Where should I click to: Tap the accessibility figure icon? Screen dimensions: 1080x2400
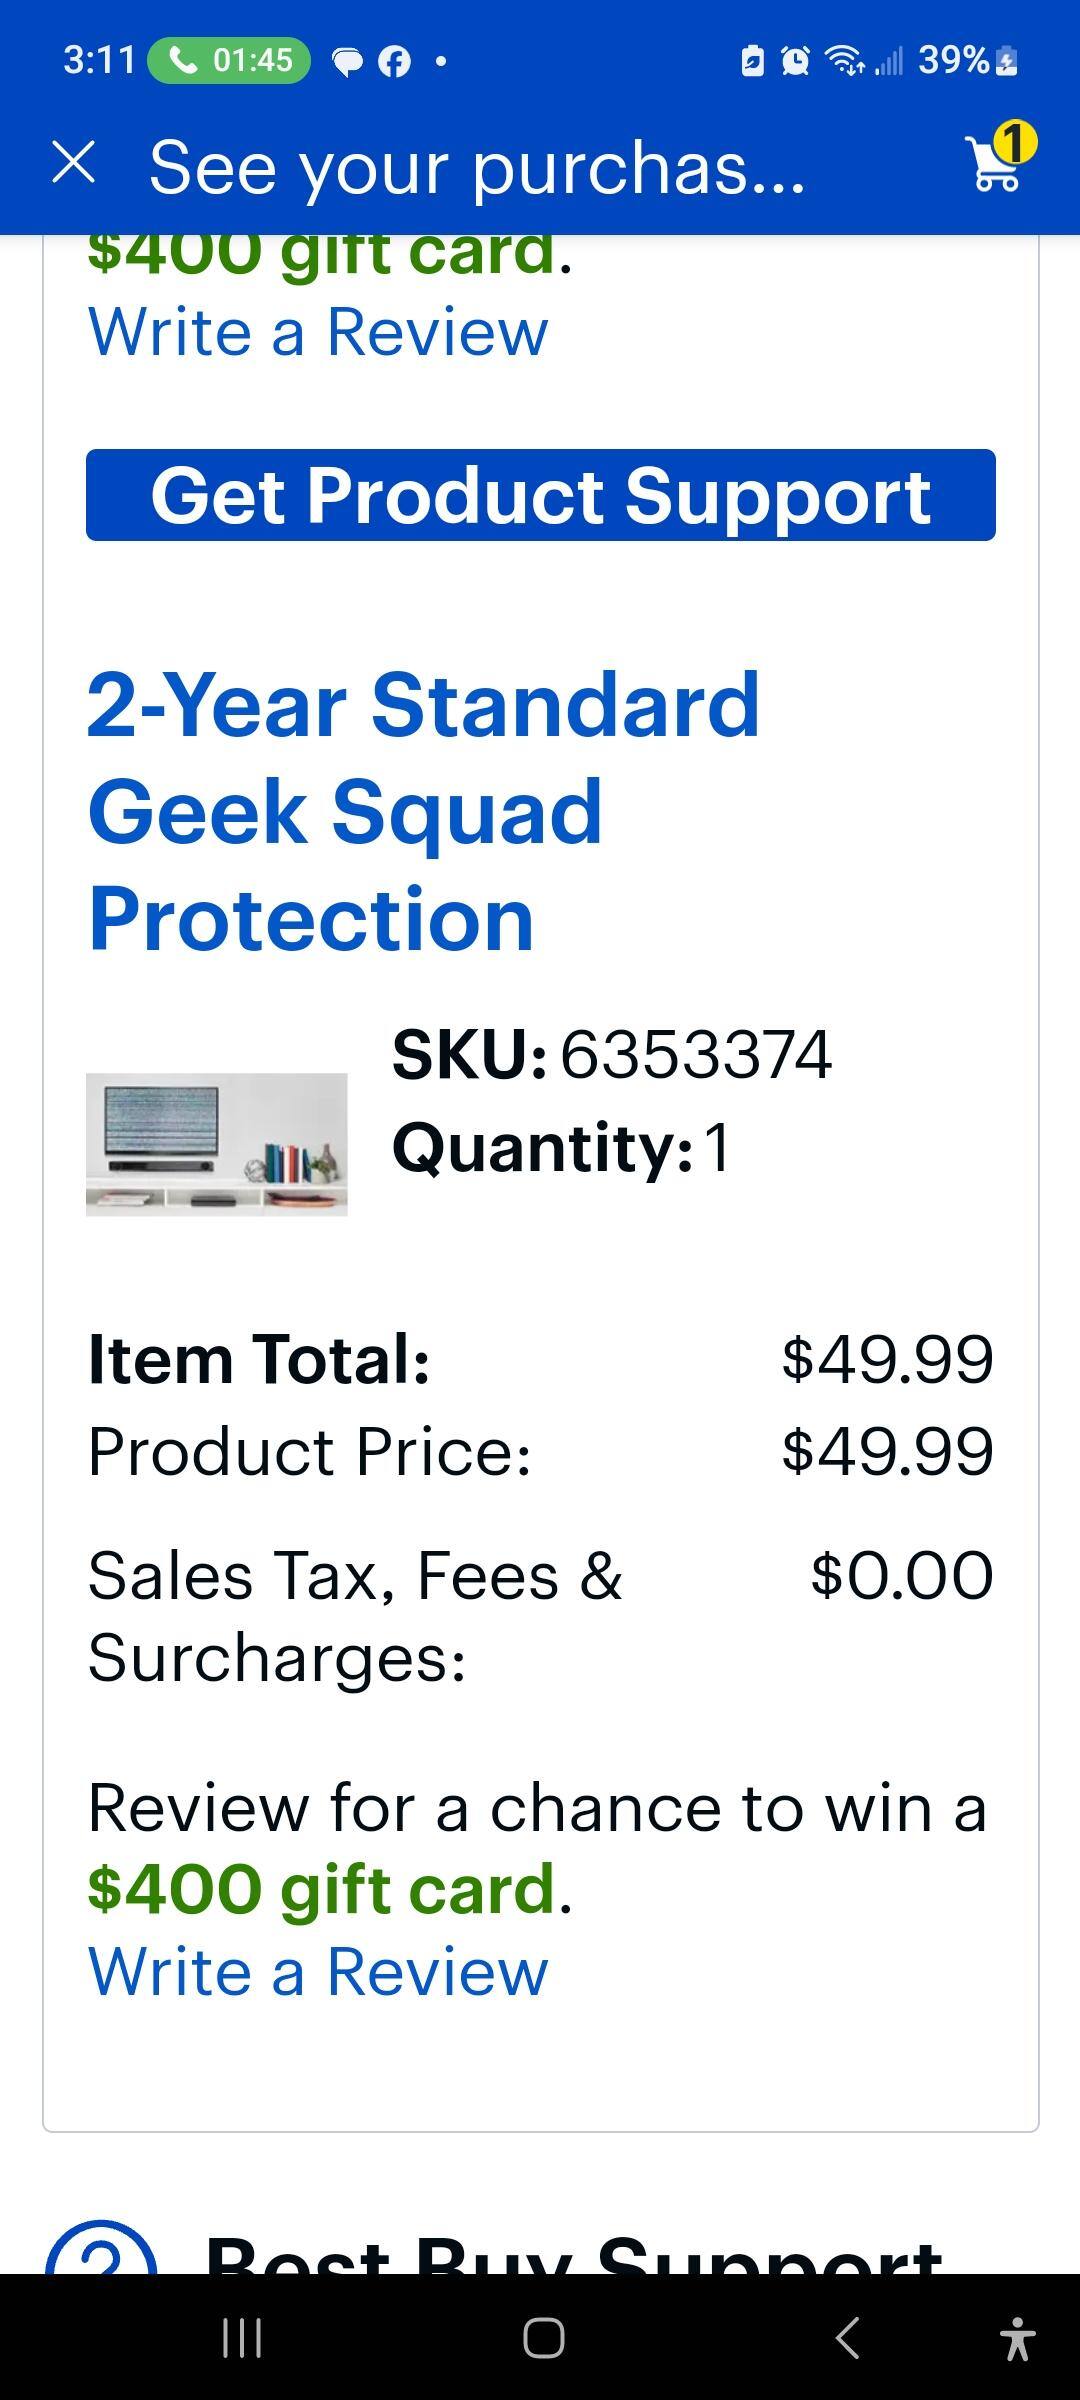(x=1017, y=2338)
